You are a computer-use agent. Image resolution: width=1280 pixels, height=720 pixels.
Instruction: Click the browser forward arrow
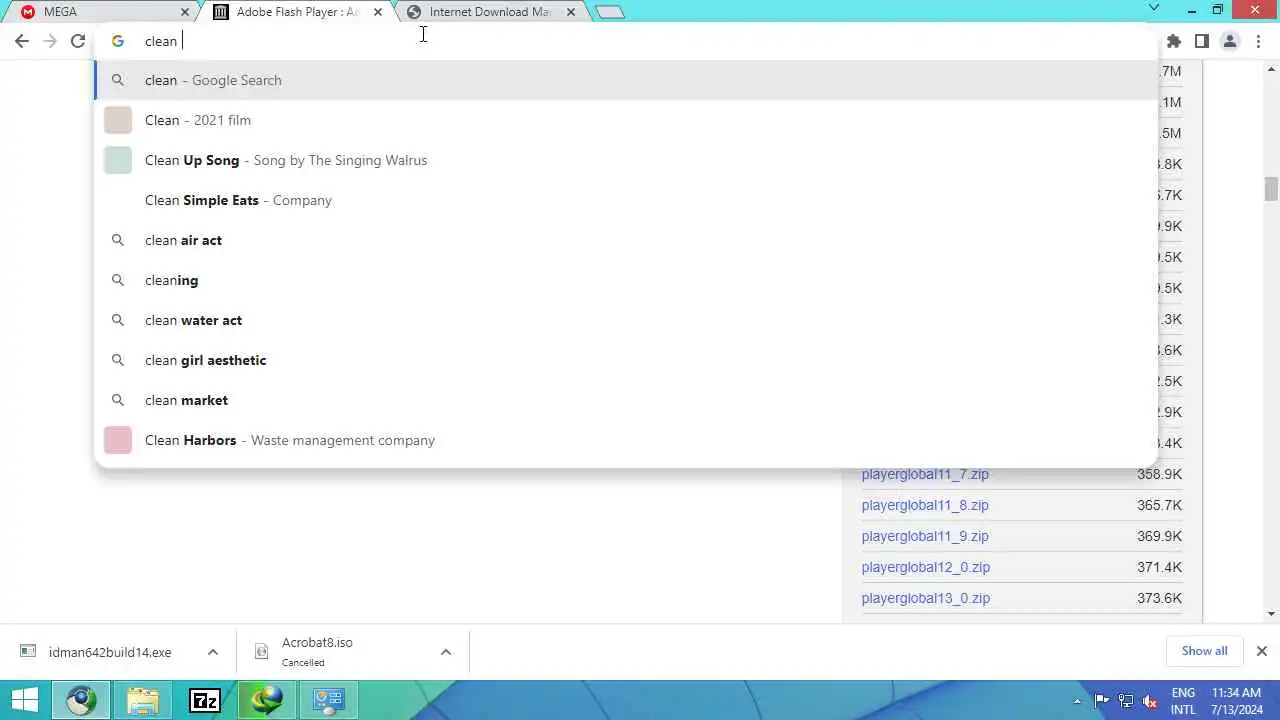50,41
